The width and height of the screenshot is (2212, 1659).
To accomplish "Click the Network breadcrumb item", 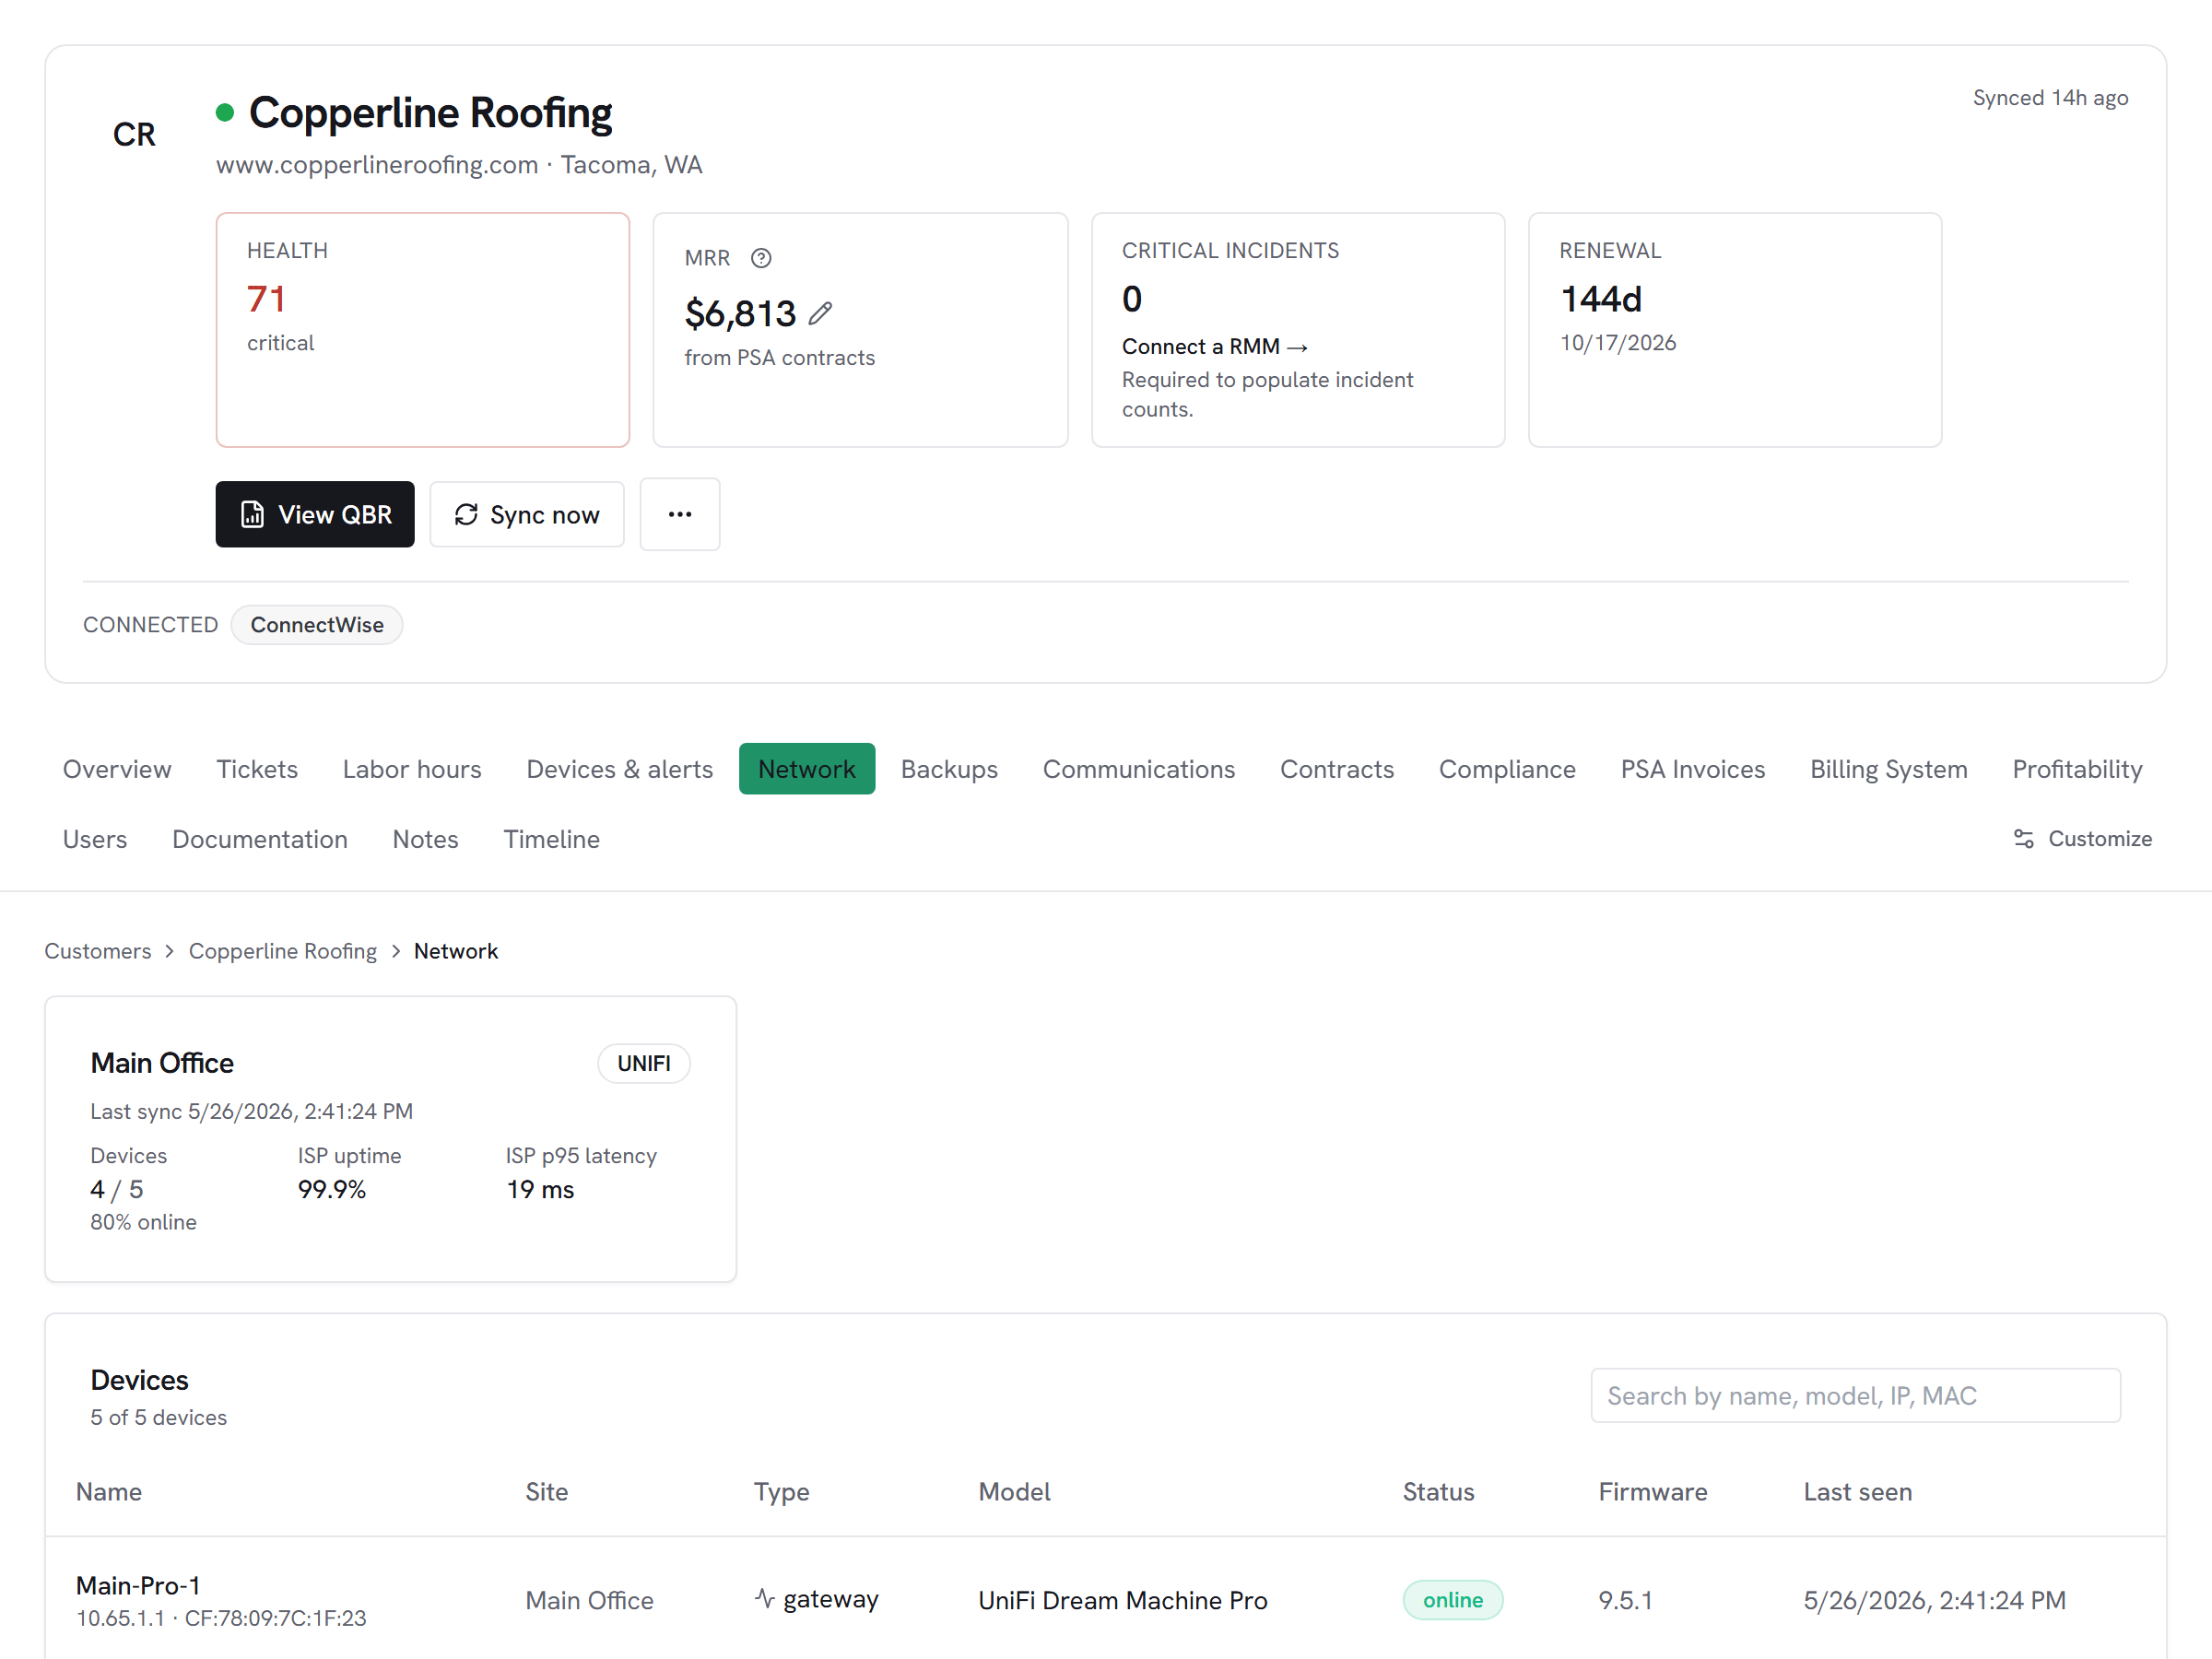I will [x=456, y=950].
